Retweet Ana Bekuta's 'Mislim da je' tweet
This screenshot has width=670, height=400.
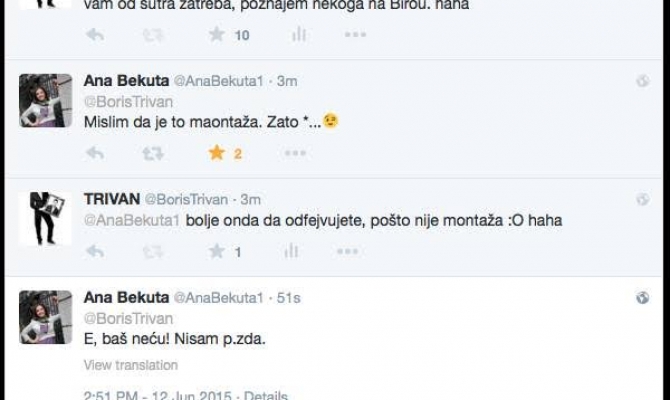(153, 153)
